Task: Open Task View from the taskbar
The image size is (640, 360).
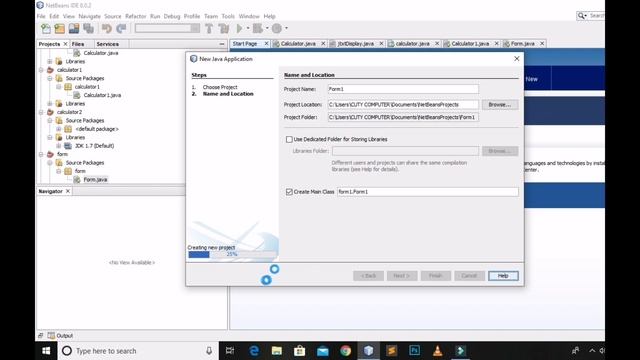Action: click(230, 351)
